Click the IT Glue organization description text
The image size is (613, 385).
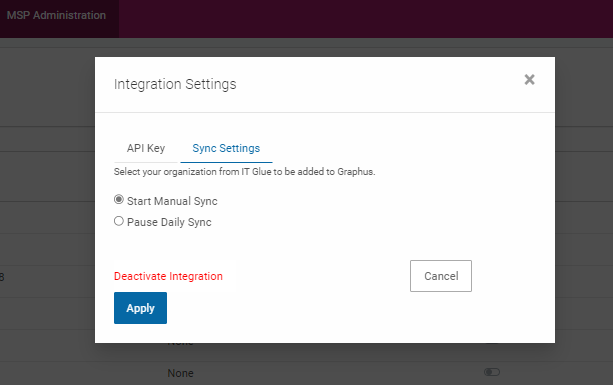point(244,172)
